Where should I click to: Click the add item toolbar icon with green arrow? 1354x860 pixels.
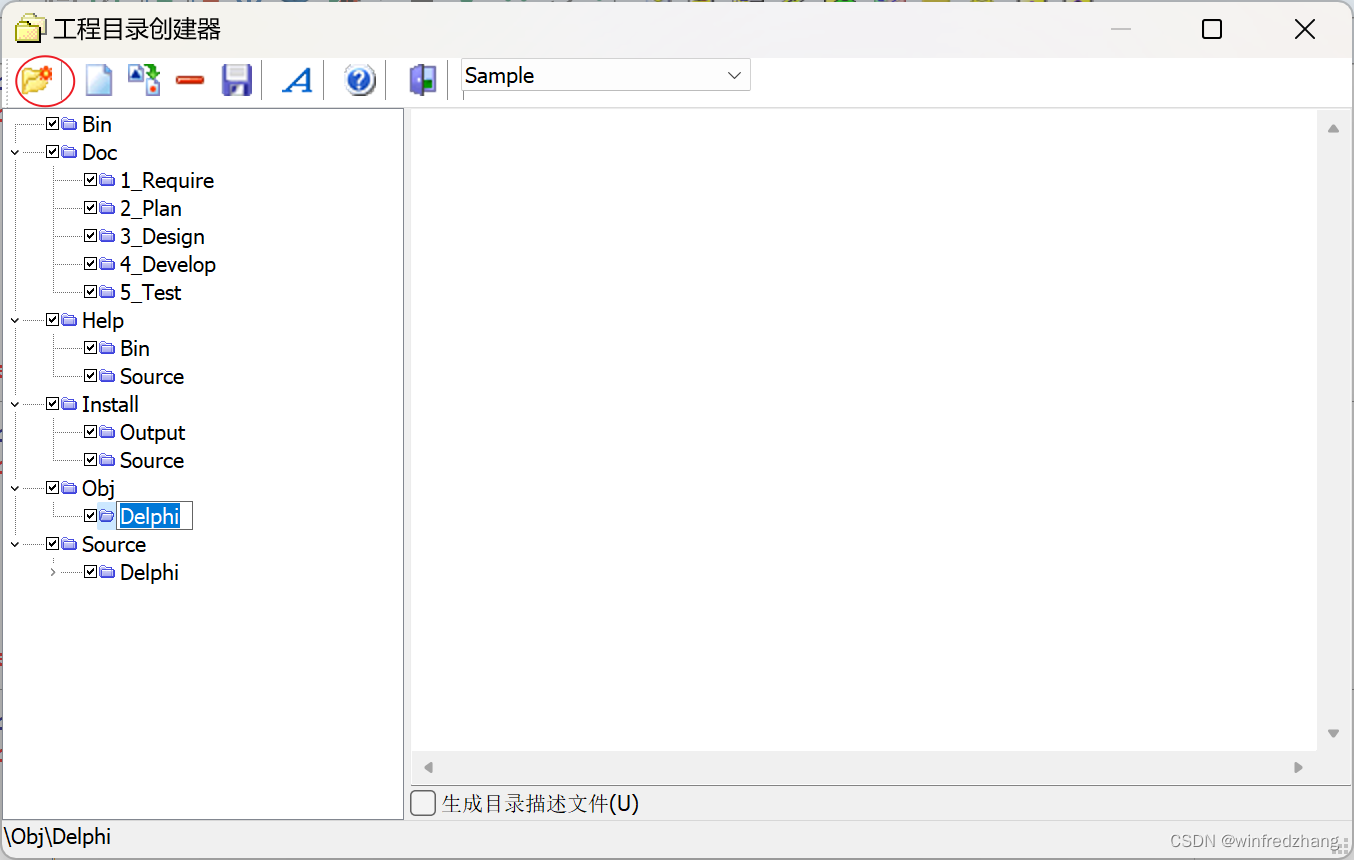pyautogui.click(x=145, y=79)
